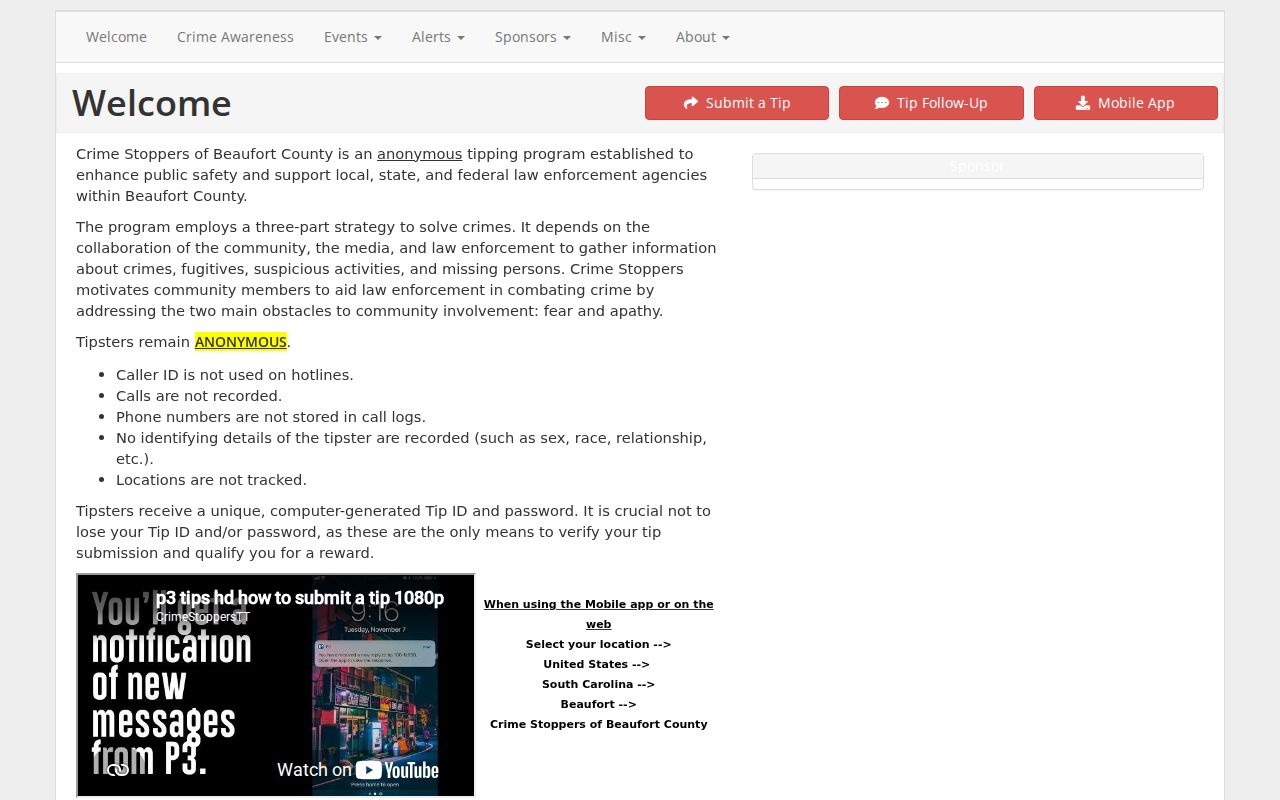Click 'United States -->' text
This screenshot has height=800, width=1280.
coord(596,664)
